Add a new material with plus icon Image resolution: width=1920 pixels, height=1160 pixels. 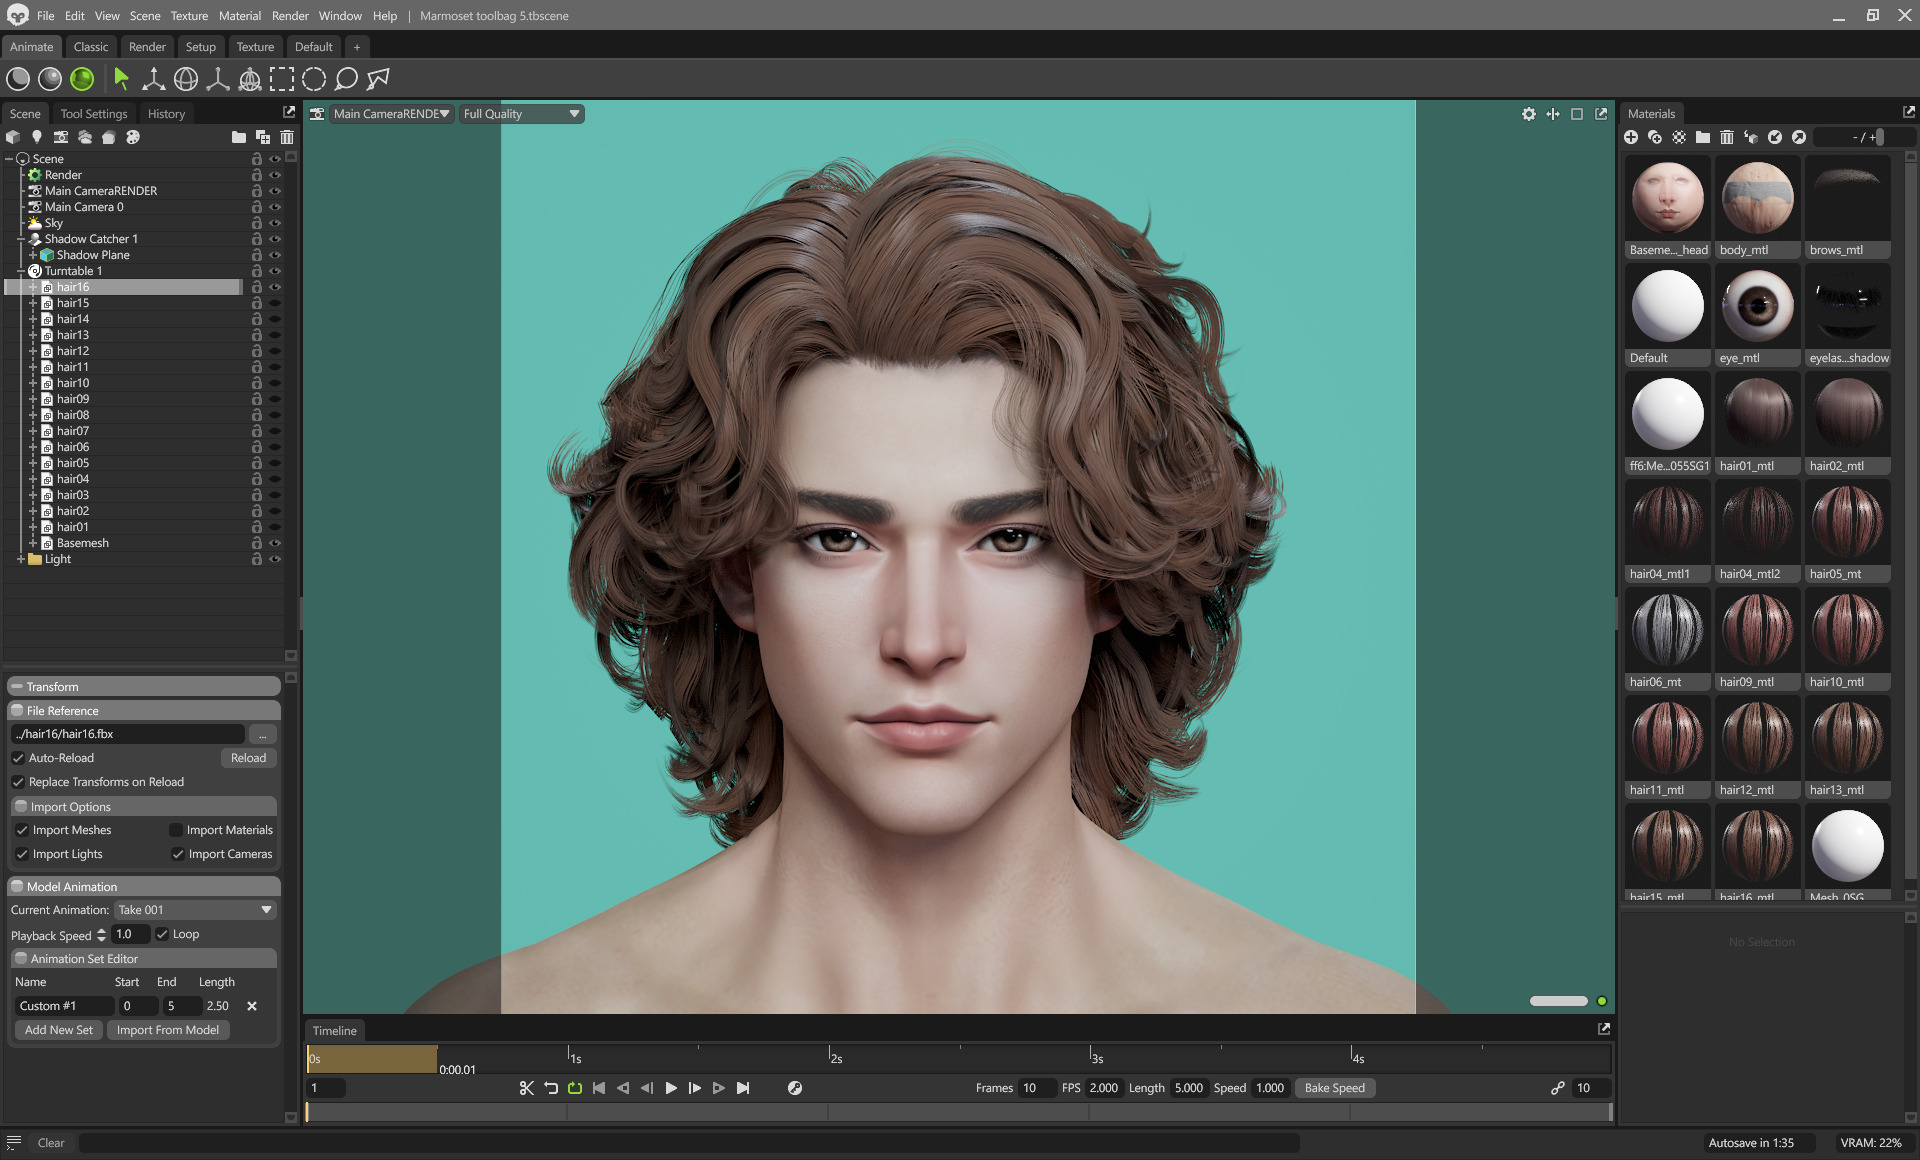tap(1631, 137)
